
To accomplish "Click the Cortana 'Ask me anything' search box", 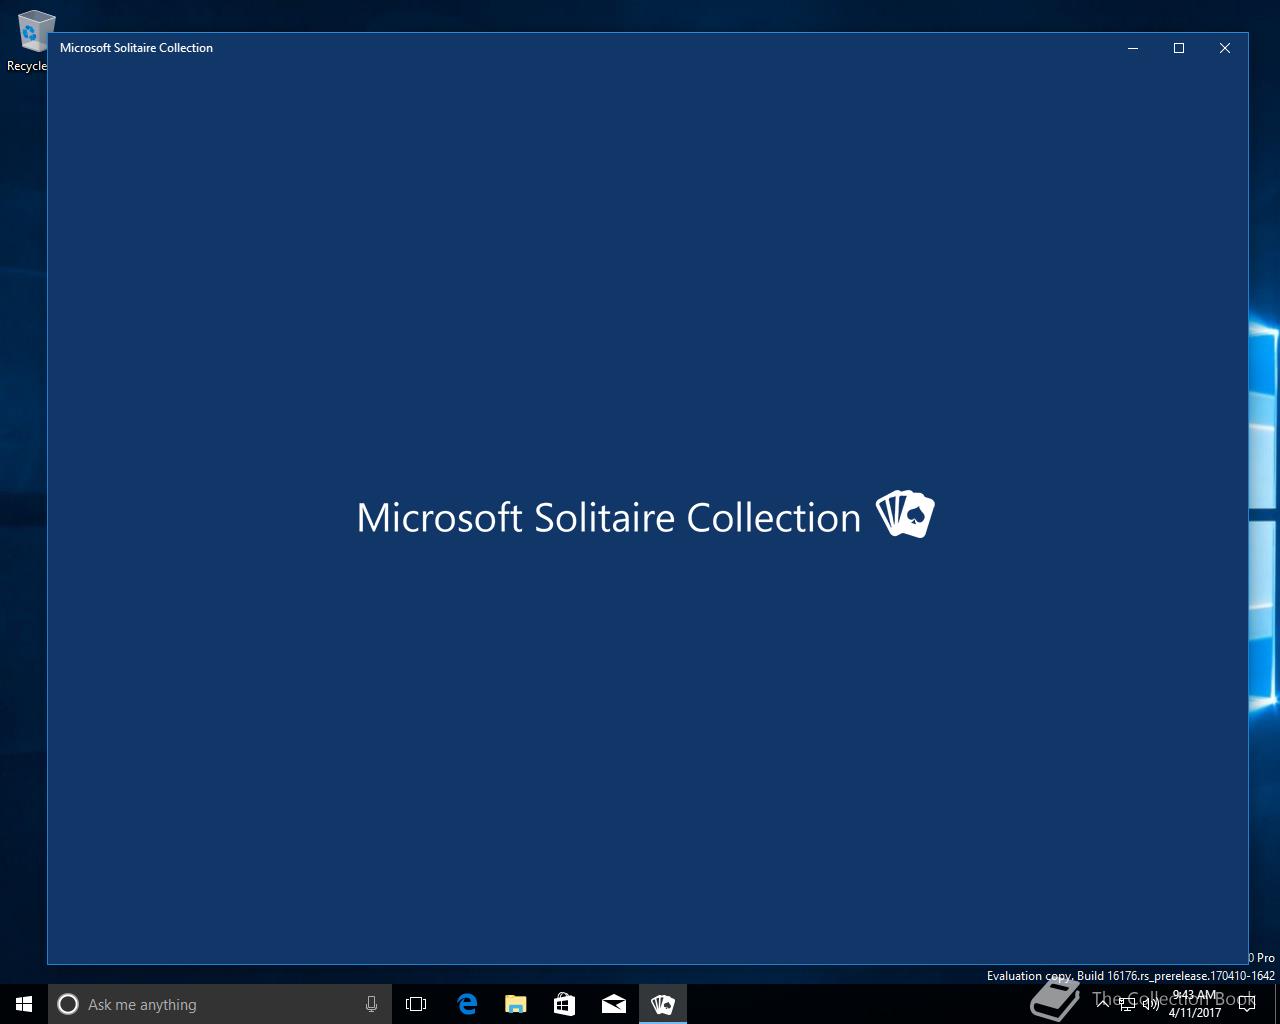I will [220, 1004].
